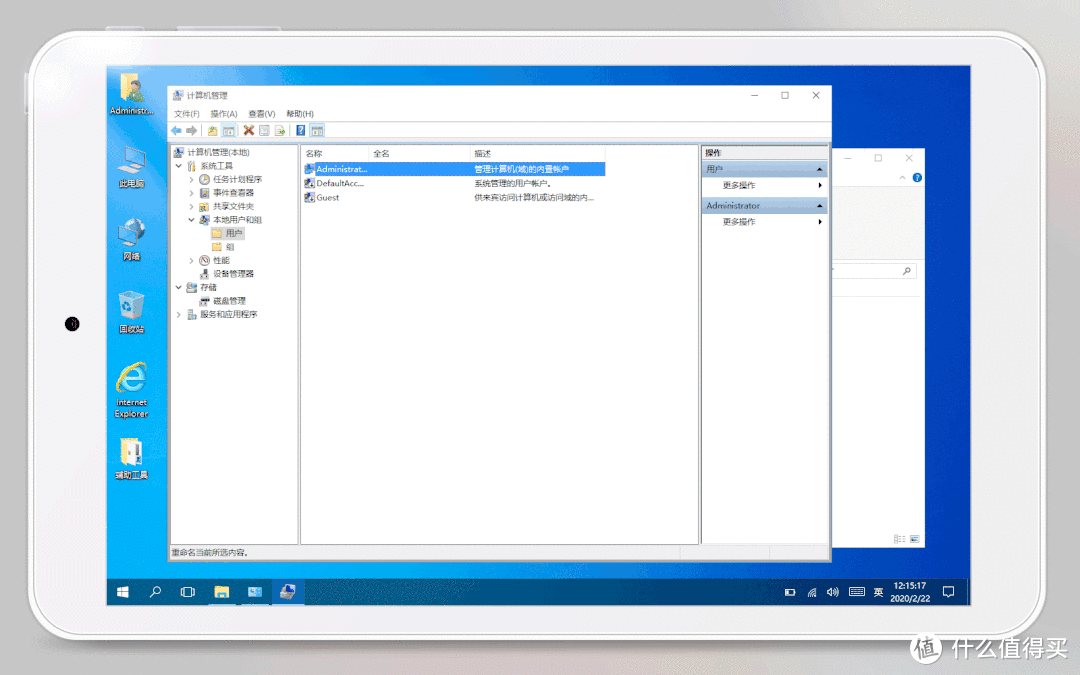Click the properties toolbar icon
1080x675 pixels.
264,130
